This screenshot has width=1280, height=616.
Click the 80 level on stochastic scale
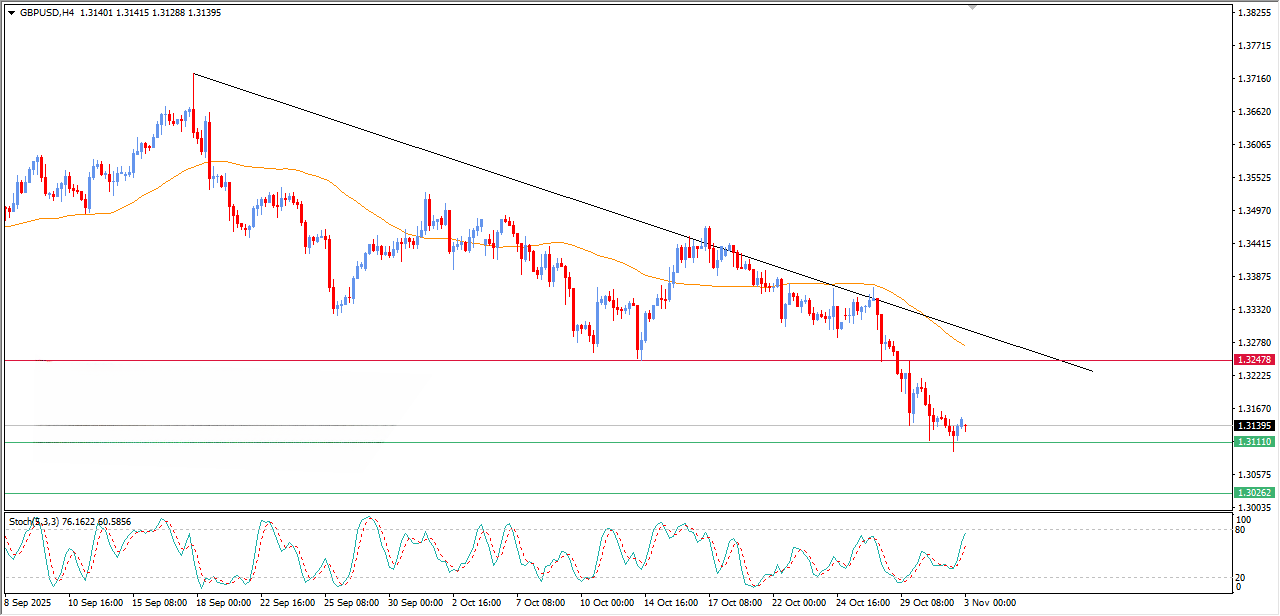click(x=1243, y=530)
